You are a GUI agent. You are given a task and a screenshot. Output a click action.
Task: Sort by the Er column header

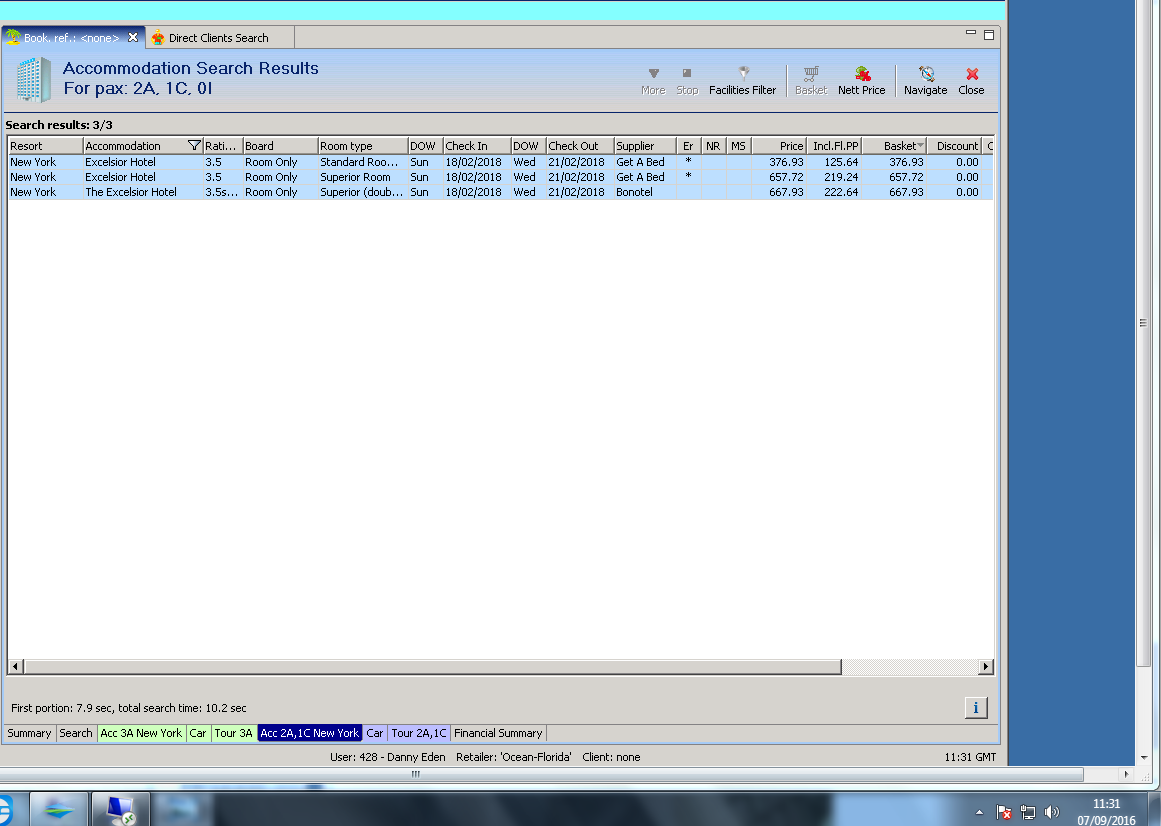tap(689, 146)
